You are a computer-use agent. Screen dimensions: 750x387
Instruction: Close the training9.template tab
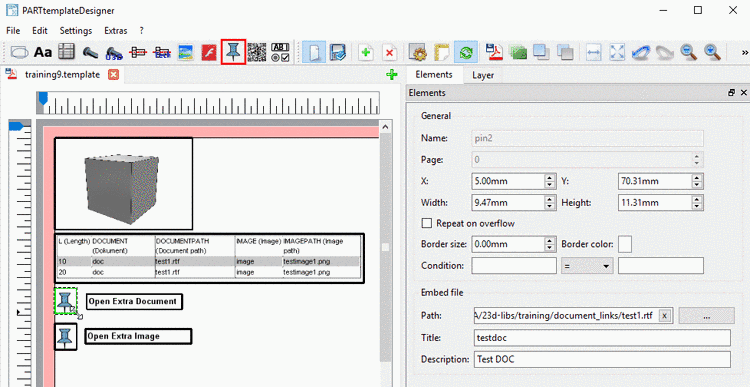113,75
